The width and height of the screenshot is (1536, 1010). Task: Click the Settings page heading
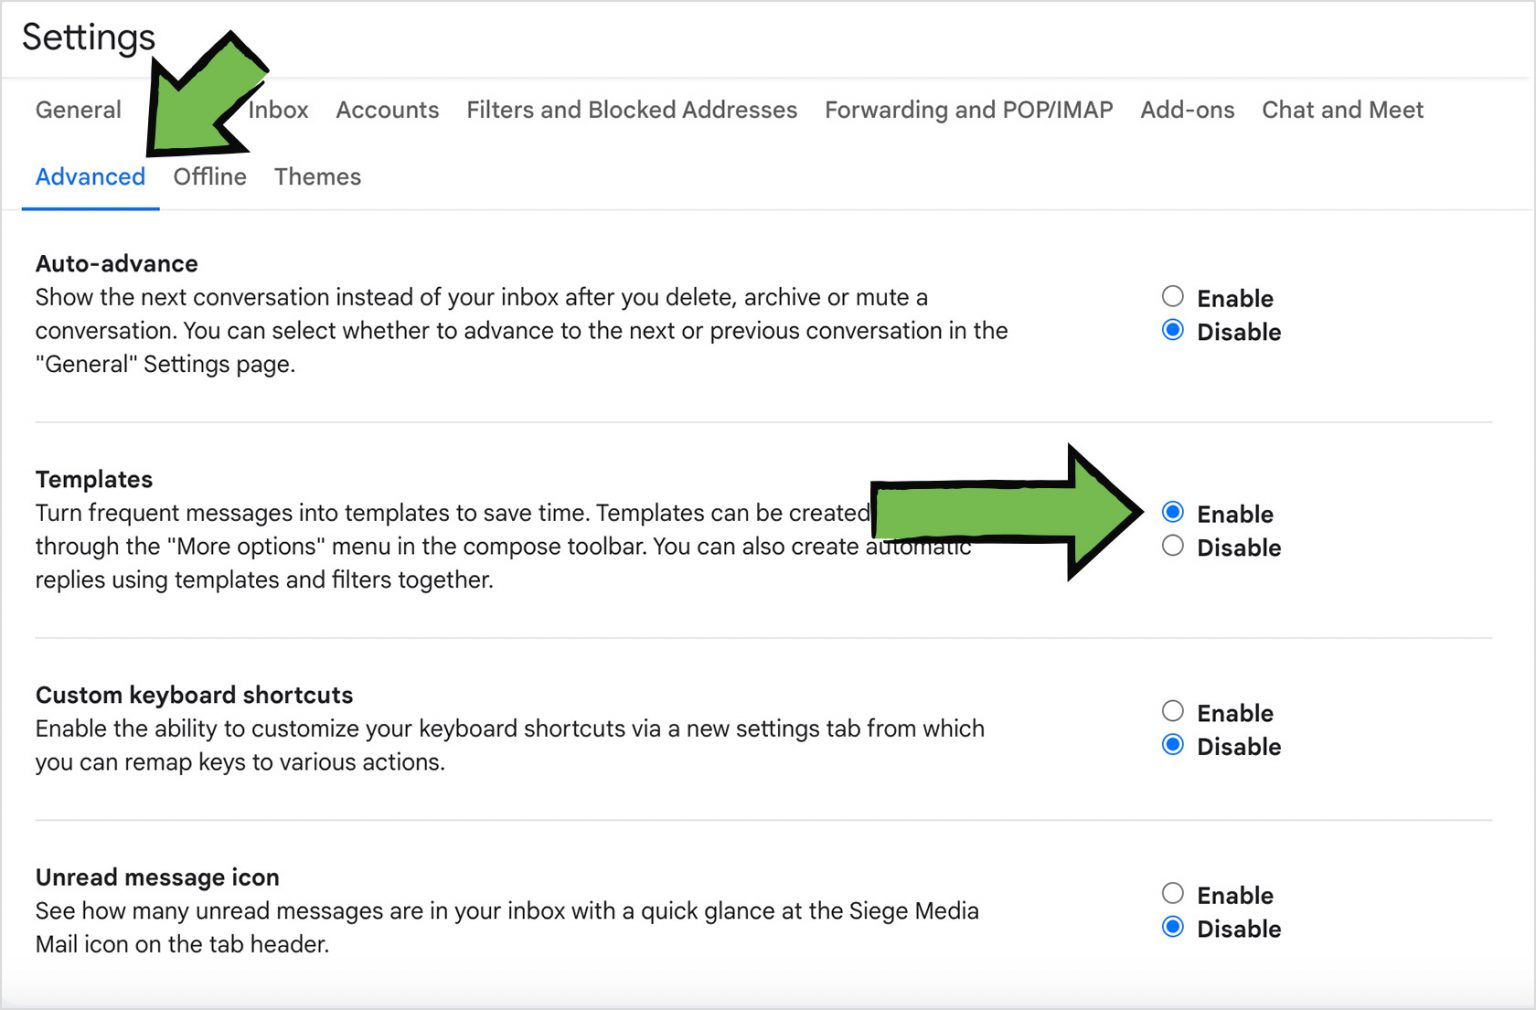(x=88, y=38)
